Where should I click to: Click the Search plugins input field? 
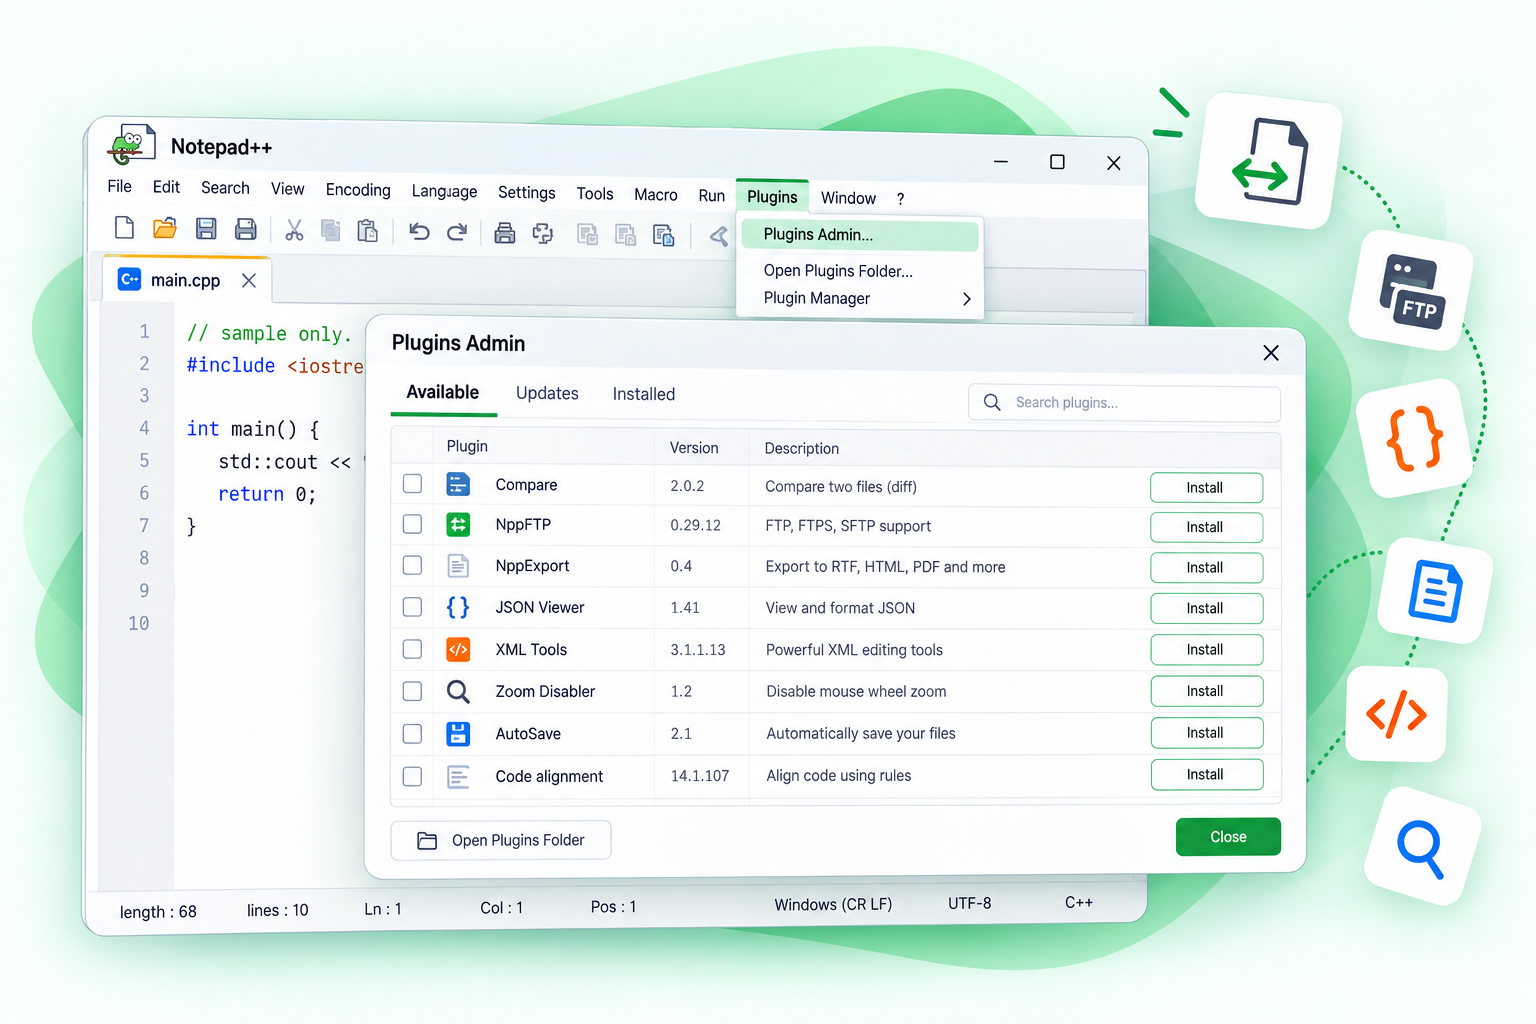(1124, 403)
